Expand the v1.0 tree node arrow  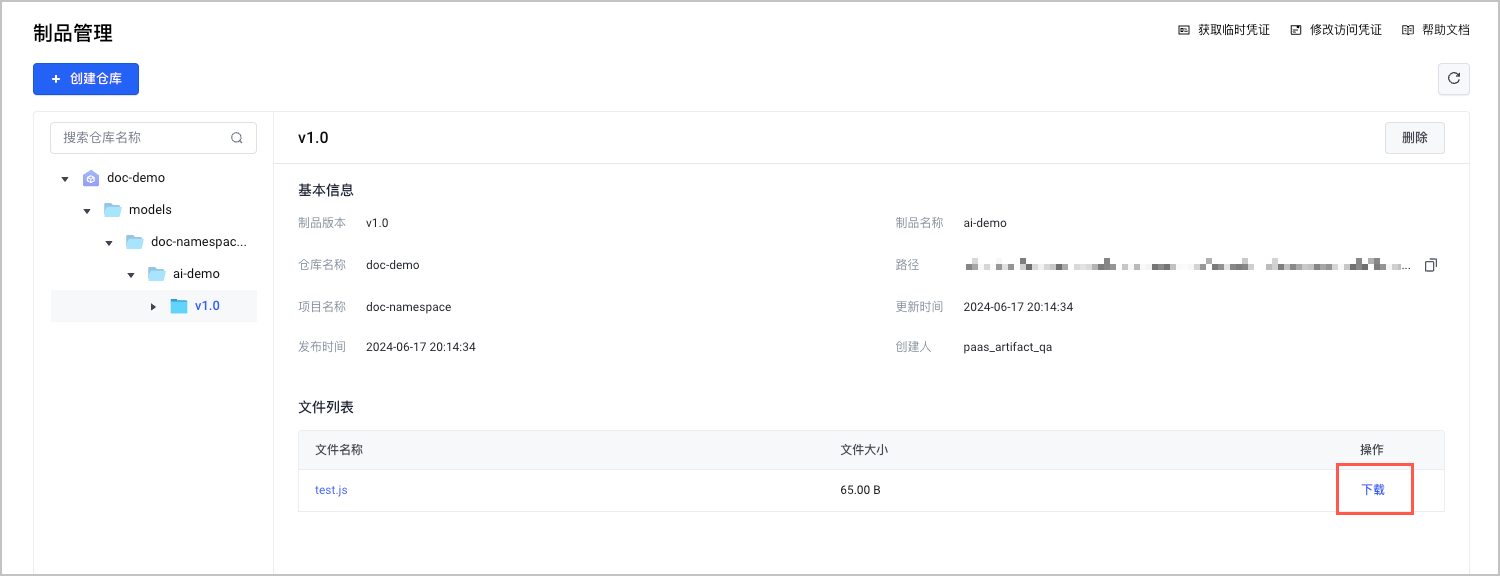click(x=153, y=307)
